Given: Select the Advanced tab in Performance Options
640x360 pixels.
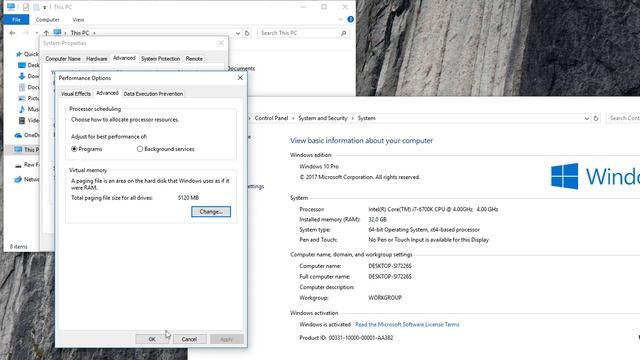Looking at the screenshot, I should (x=107, y=93).
